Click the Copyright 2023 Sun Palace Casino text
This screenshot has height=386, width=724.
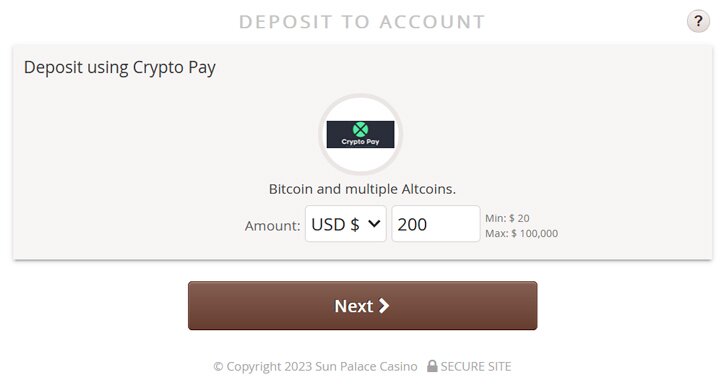pos(315,366)
